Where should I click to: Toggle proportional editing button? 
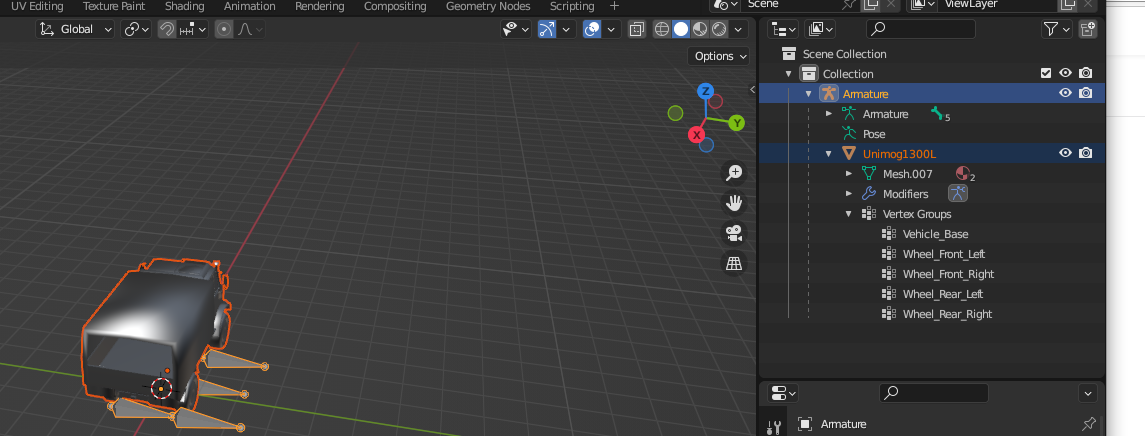(224, 29)
